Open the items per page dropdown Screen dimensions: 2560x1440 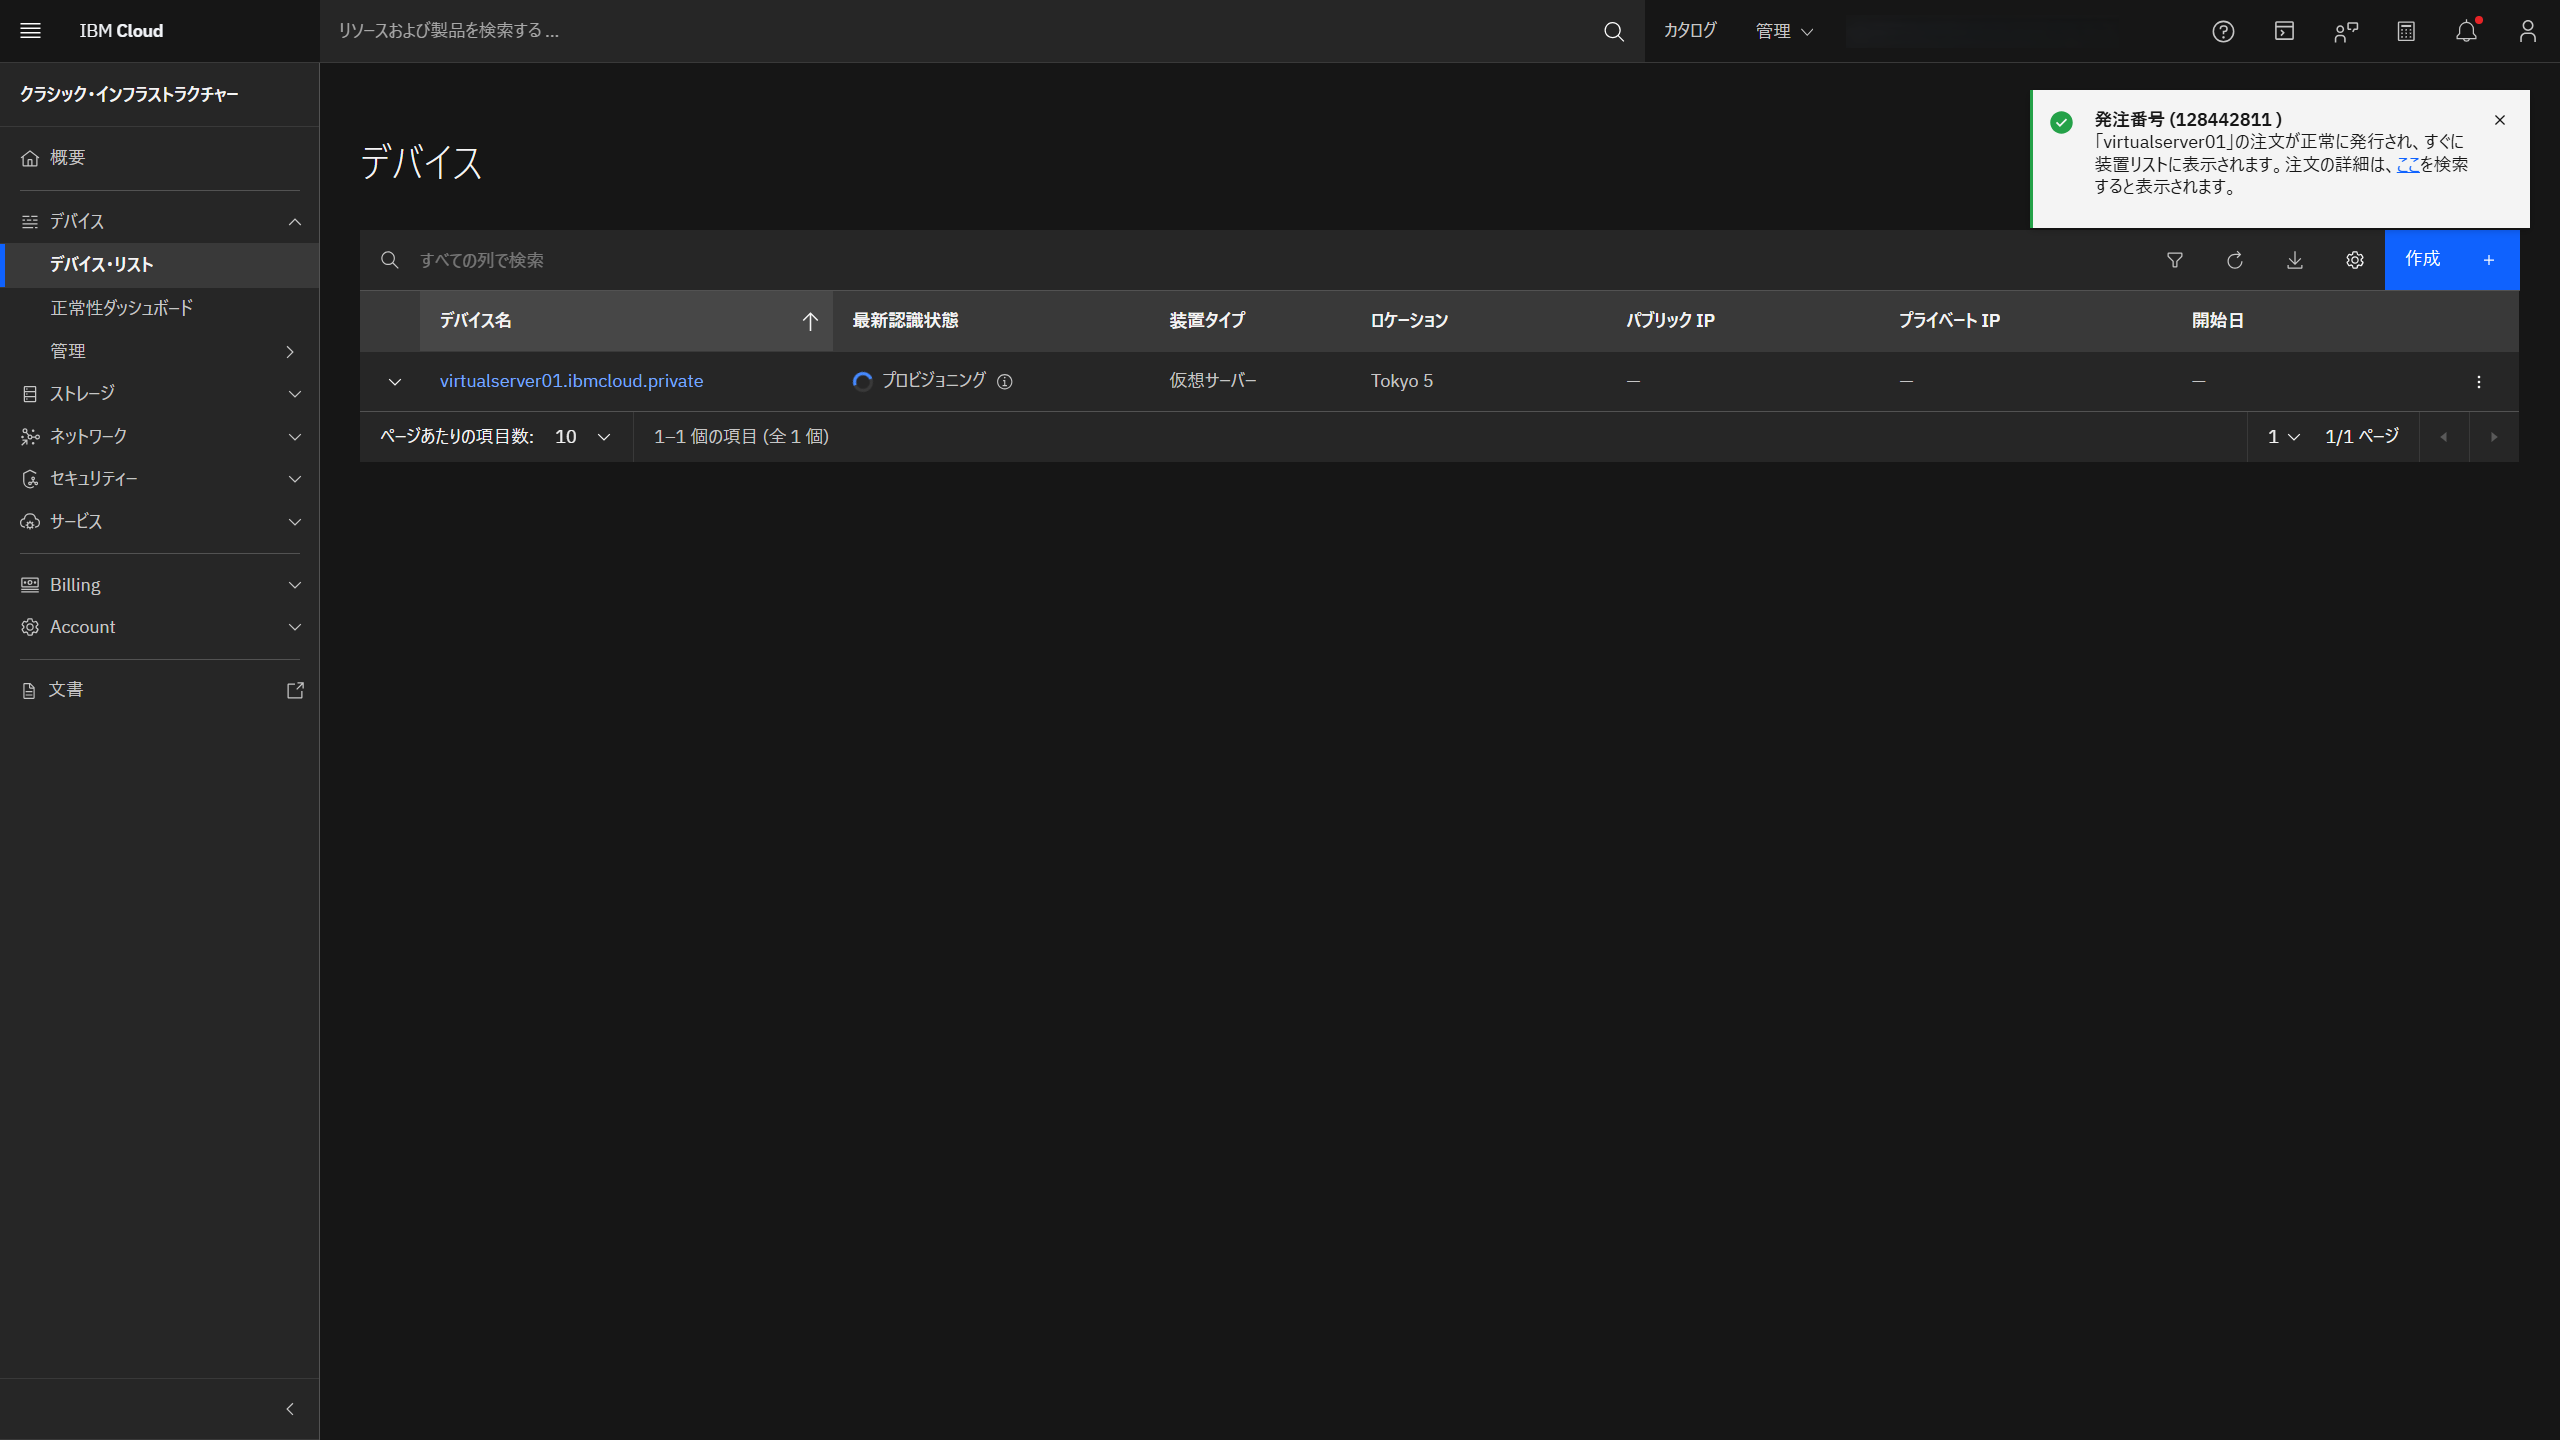(580, 436)
